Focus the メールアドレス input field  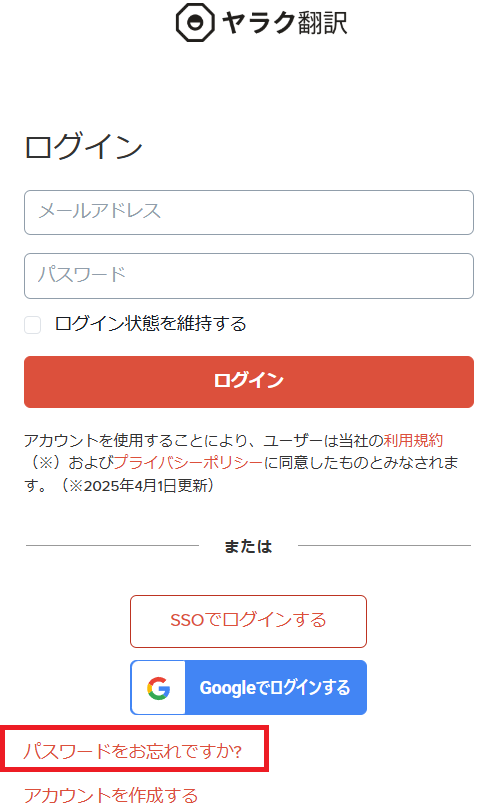point(249,212)
